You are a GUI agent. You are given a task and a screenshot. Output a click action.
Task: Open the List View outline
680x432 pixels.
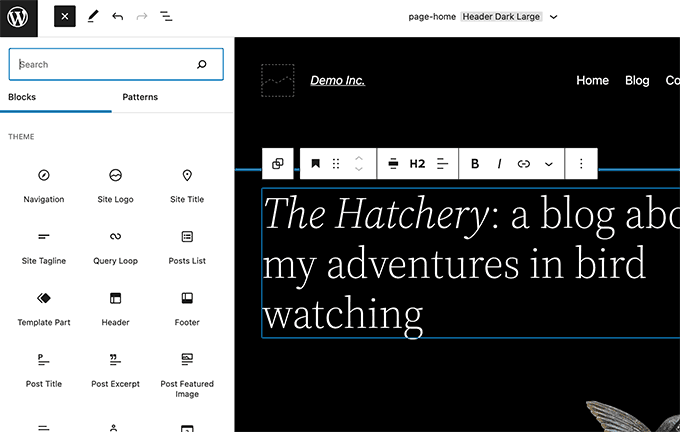point(166,17)
